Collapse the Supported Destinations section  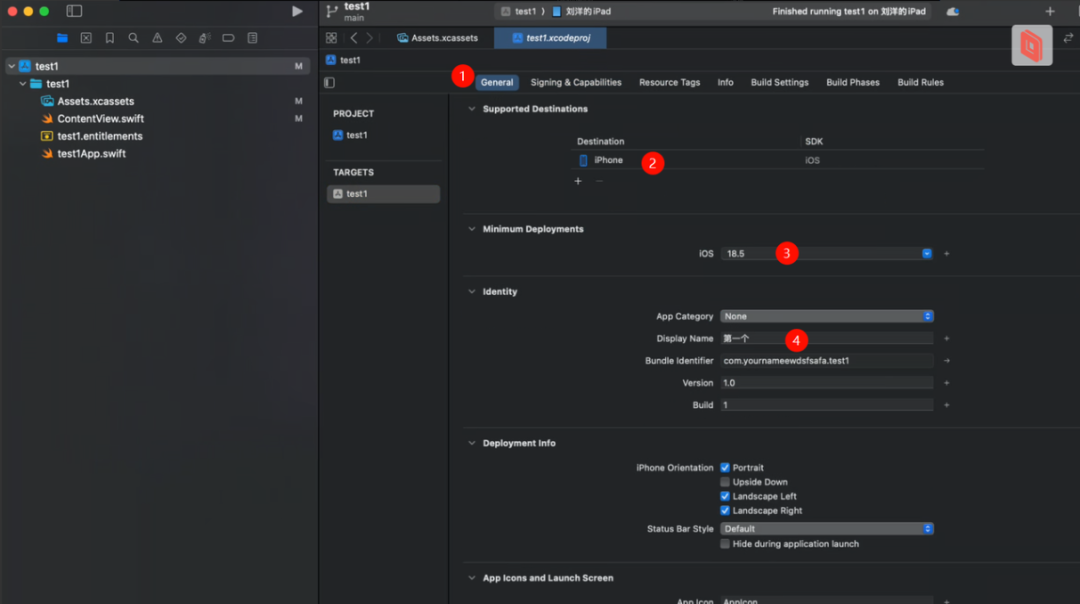click(x=472, y=109)
